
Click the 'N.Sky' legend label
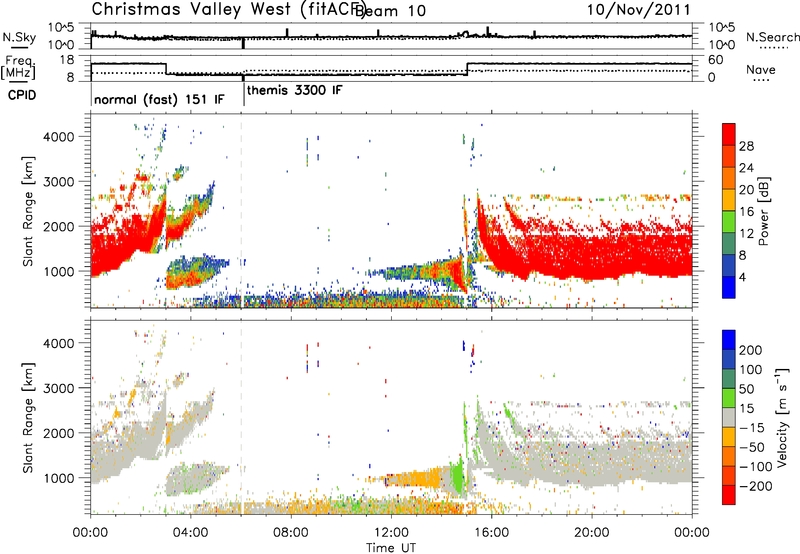pyautogui.click(x=19, y=37)
